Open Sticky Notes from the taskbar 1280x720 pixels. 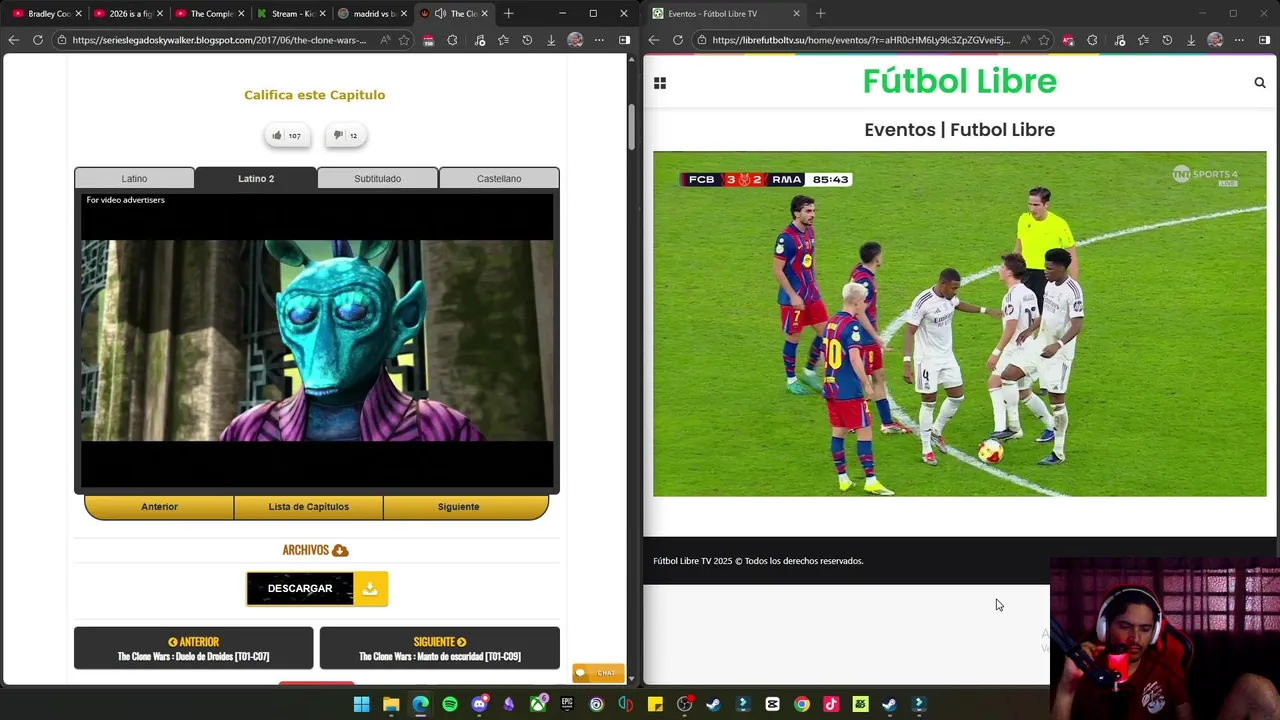point(655,704)
